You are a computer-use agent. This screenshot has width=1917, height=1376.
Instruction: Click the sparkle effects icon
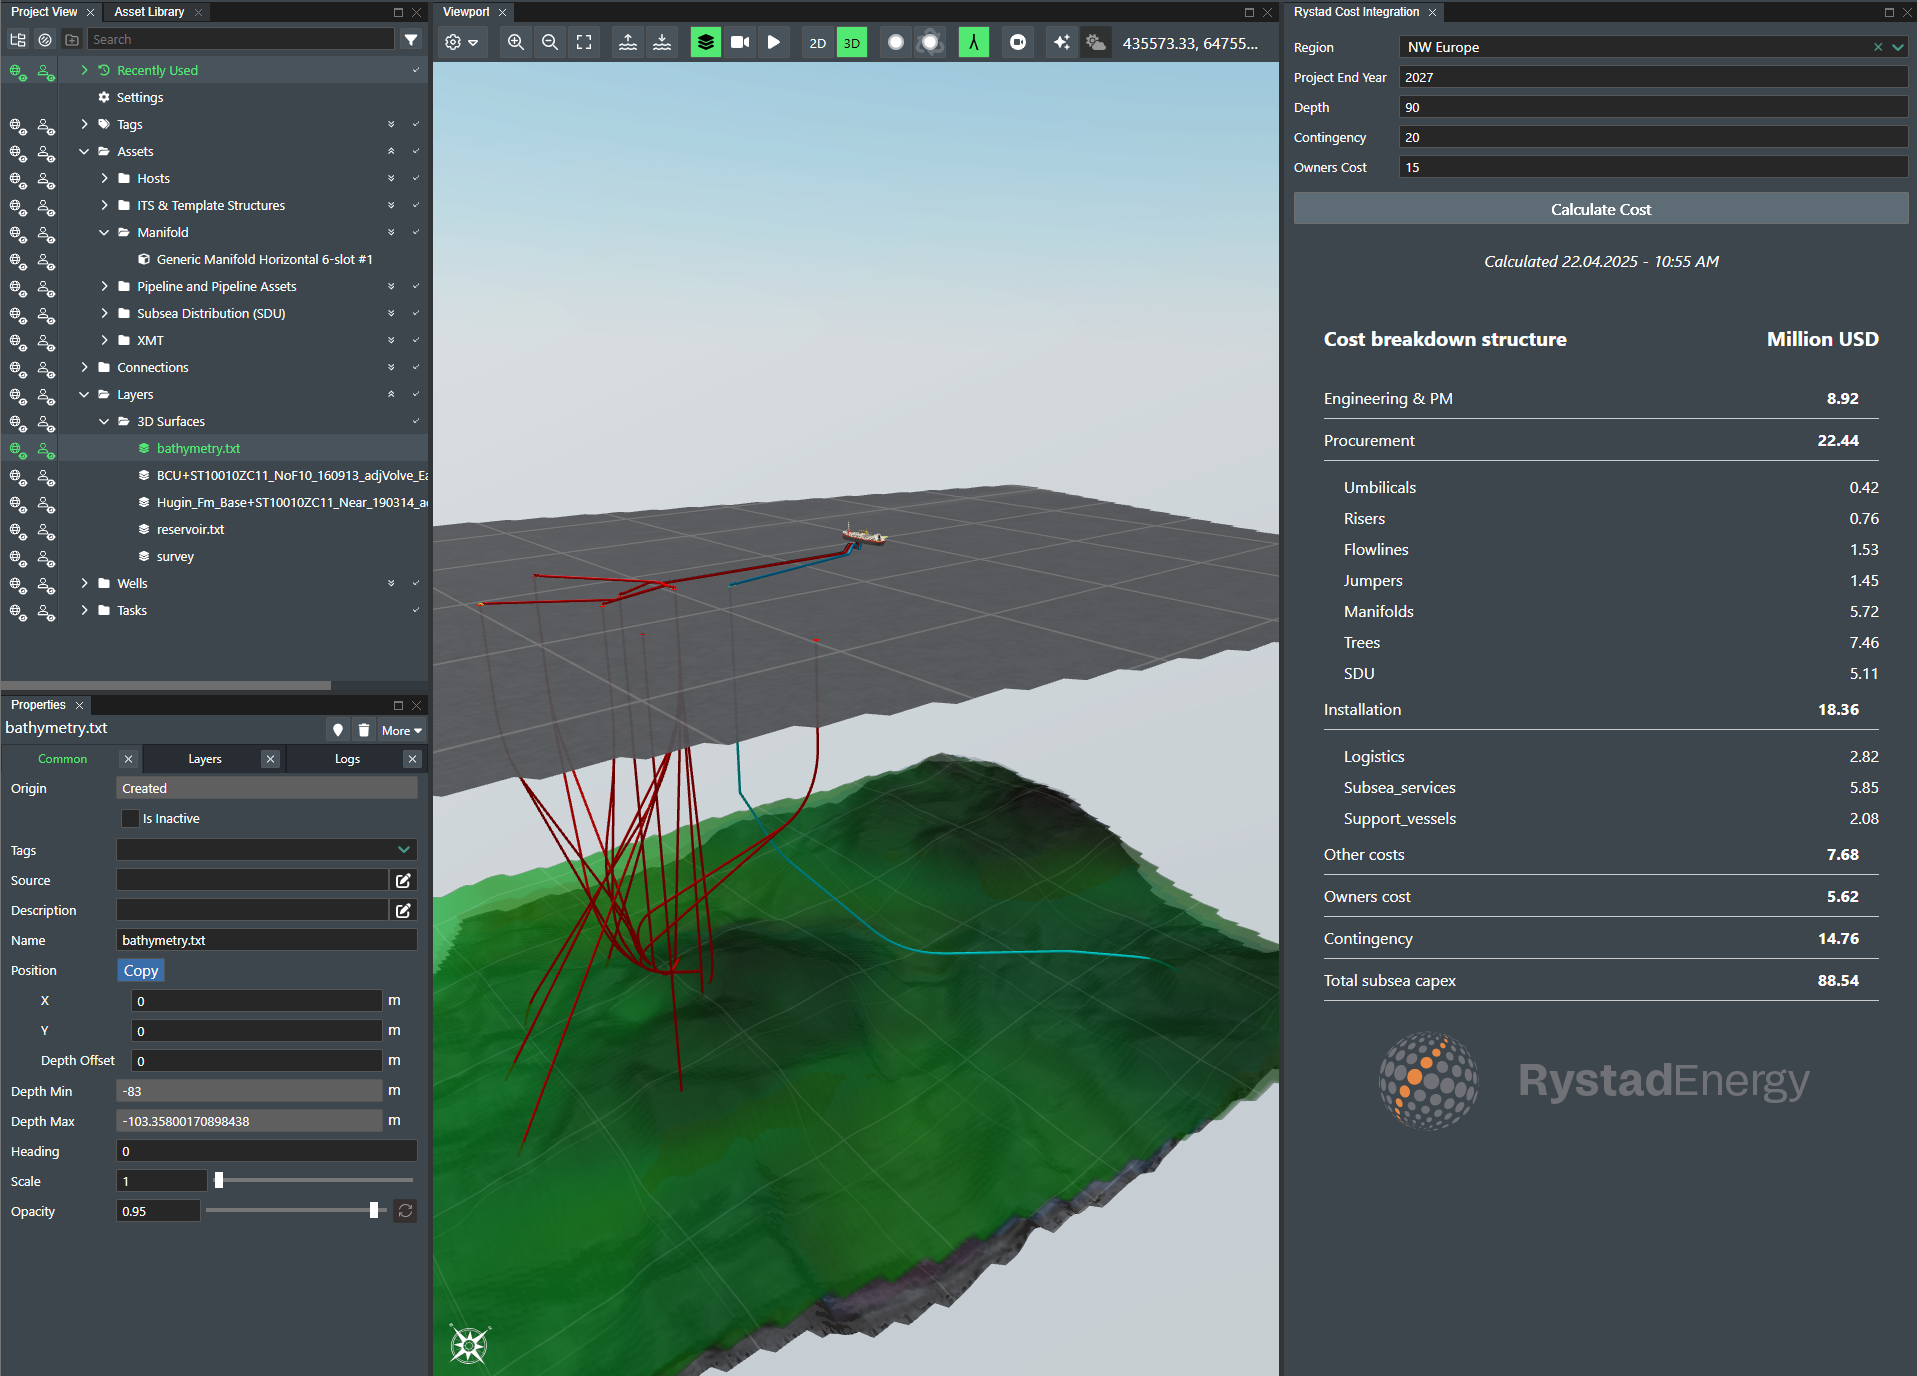(x=1062, y=42)
